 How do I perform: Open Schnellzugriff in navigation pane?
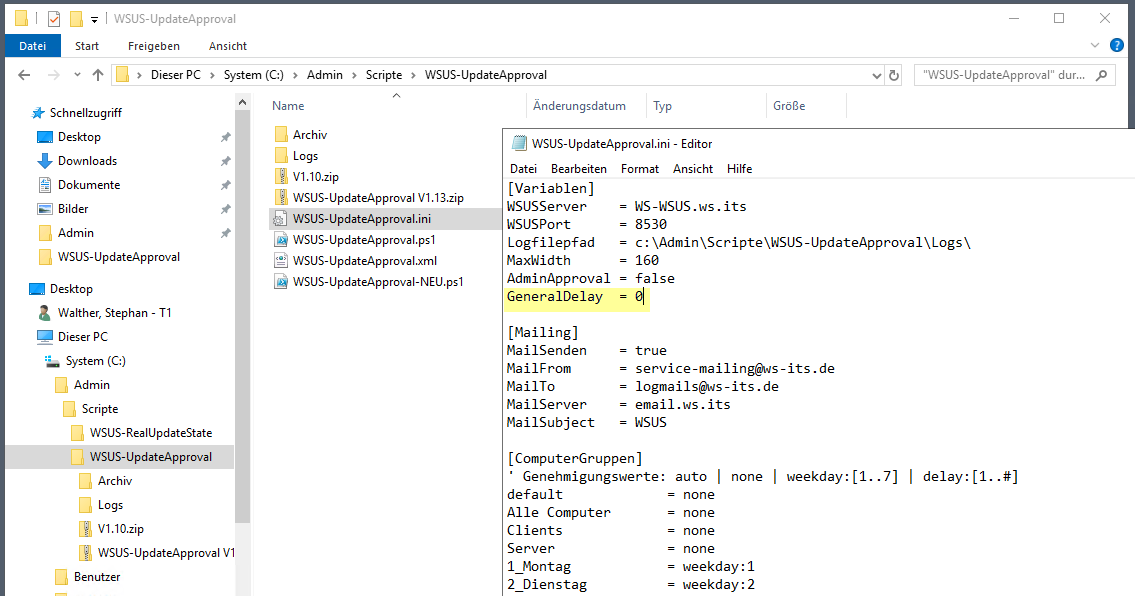[x=85, y=113]
